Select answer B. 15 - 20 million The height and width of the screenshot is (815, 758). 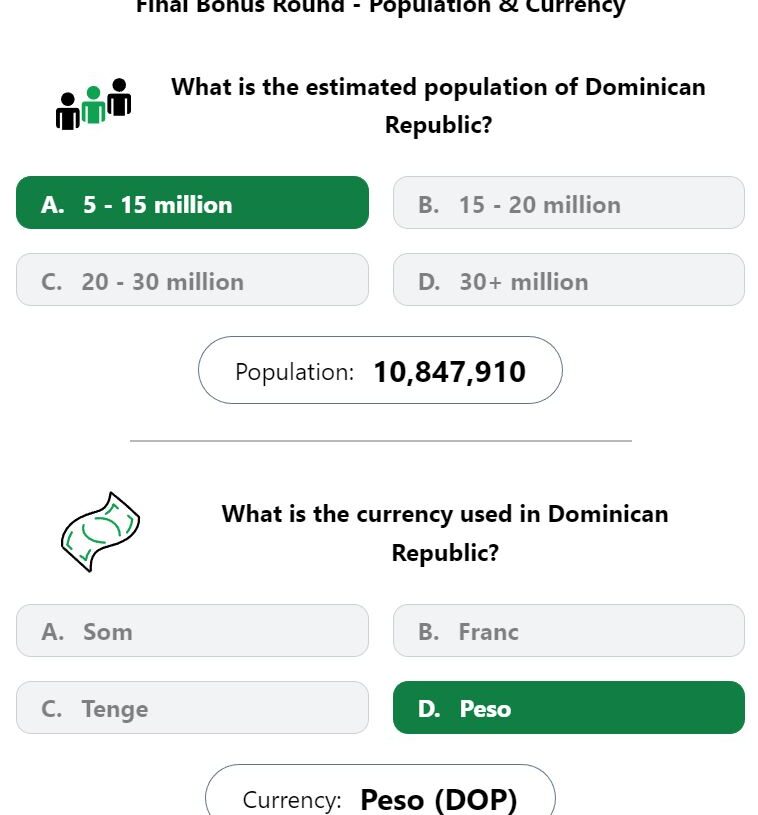pyautogui.click(x=569, y=203)
